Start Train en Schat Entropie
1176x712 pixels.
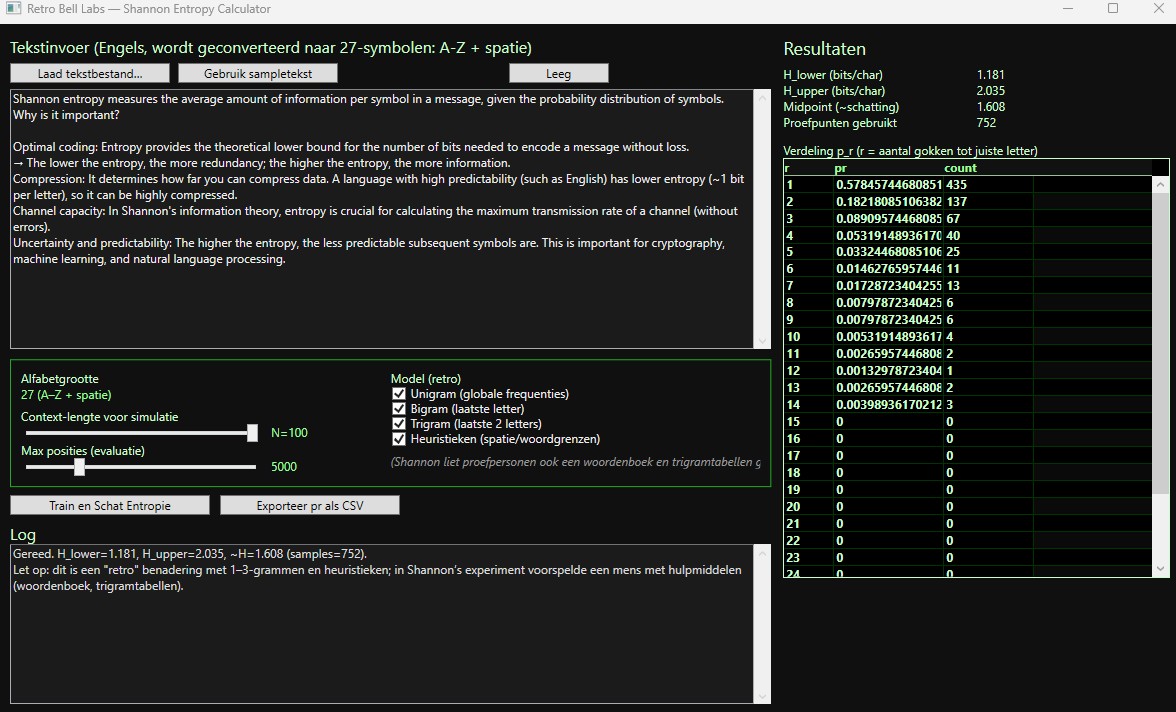point(110,505)
